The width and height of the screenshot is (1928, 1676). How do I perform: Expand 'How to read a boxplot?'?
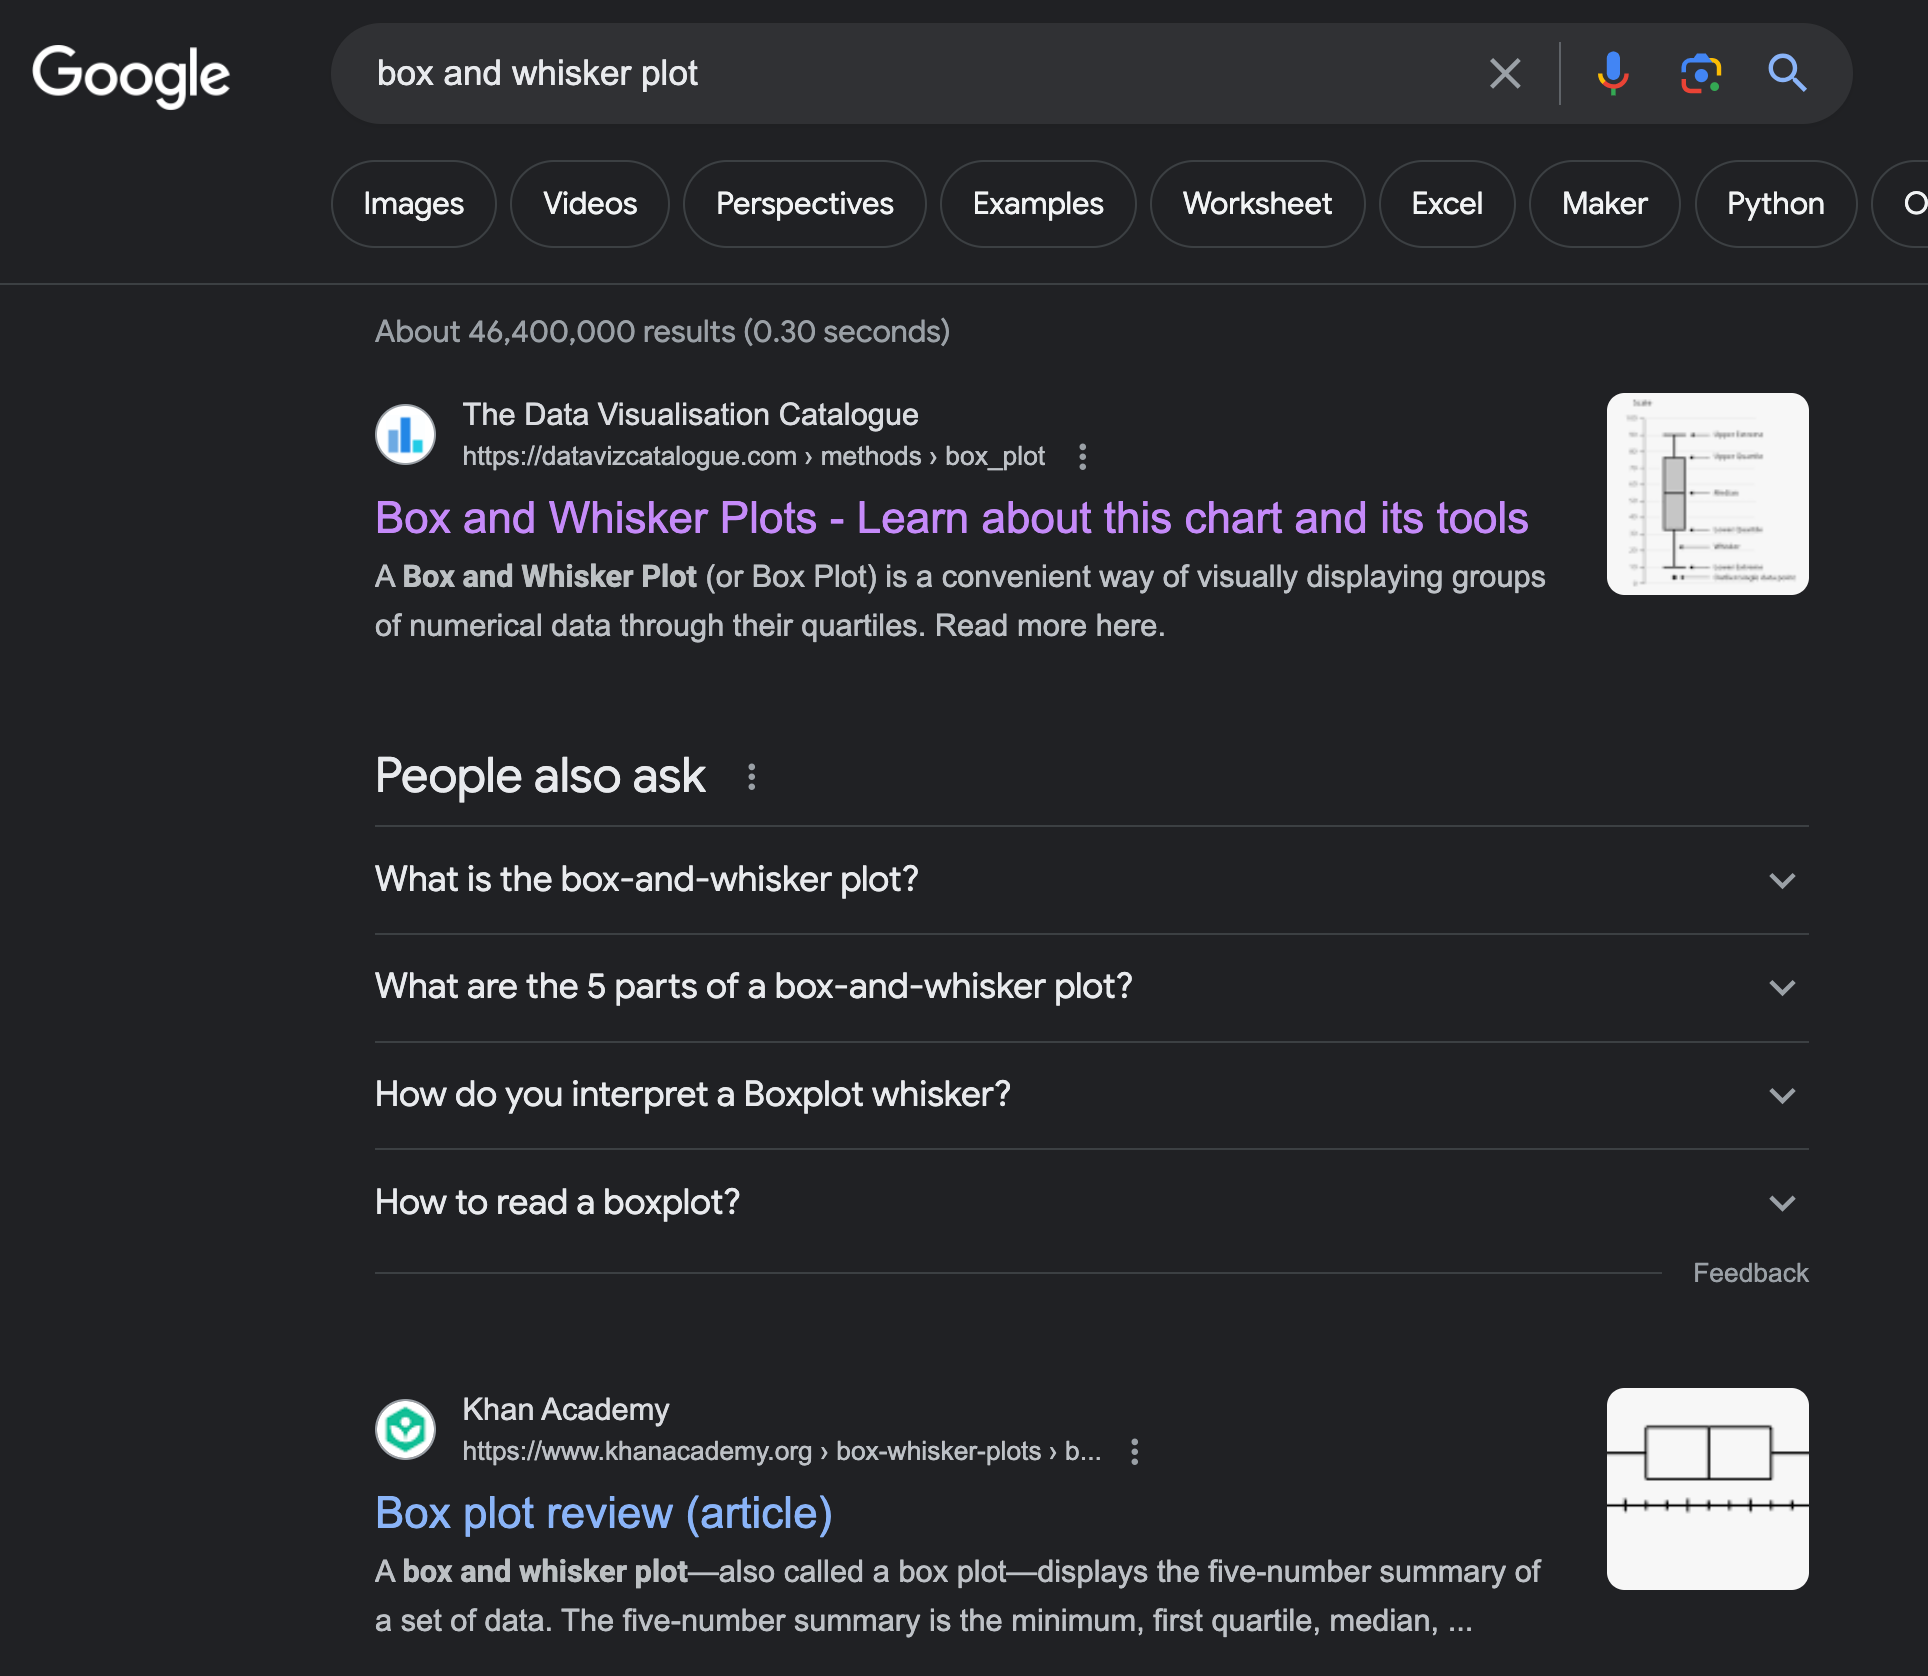pyautogui.click(x=1091, y=1203)
